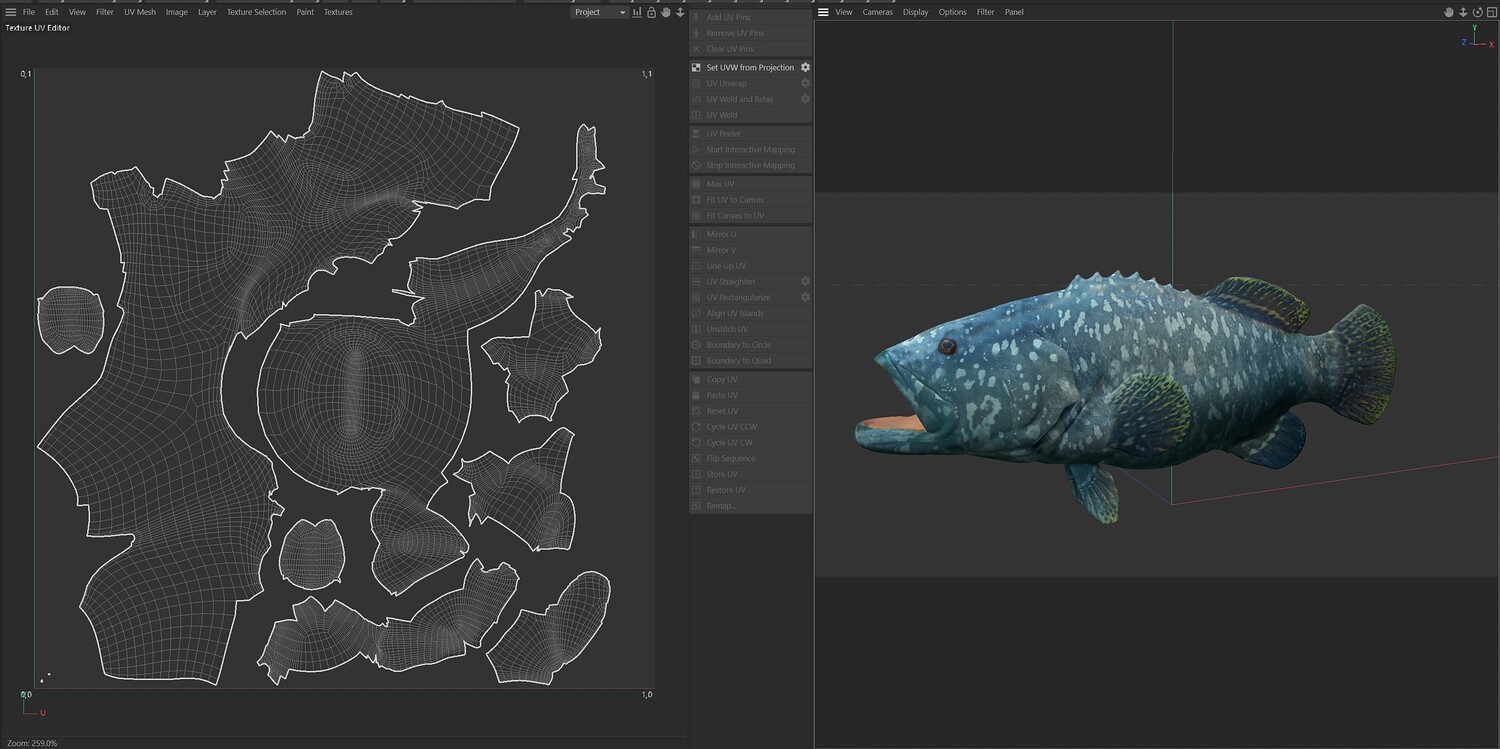
Task: Click the move camera hand icon in the 3D viewport
Action: tap(1449, 12)
